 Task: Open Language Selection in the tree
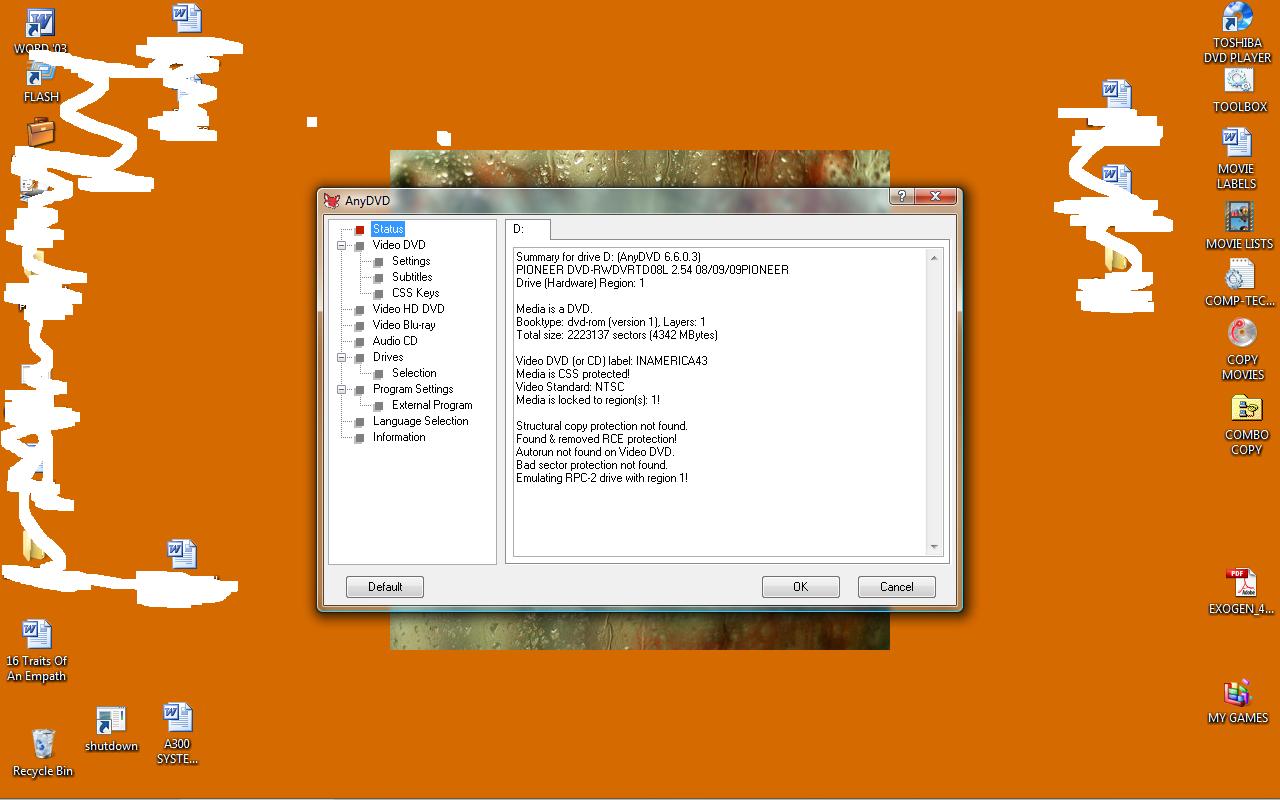coord(420,421)
